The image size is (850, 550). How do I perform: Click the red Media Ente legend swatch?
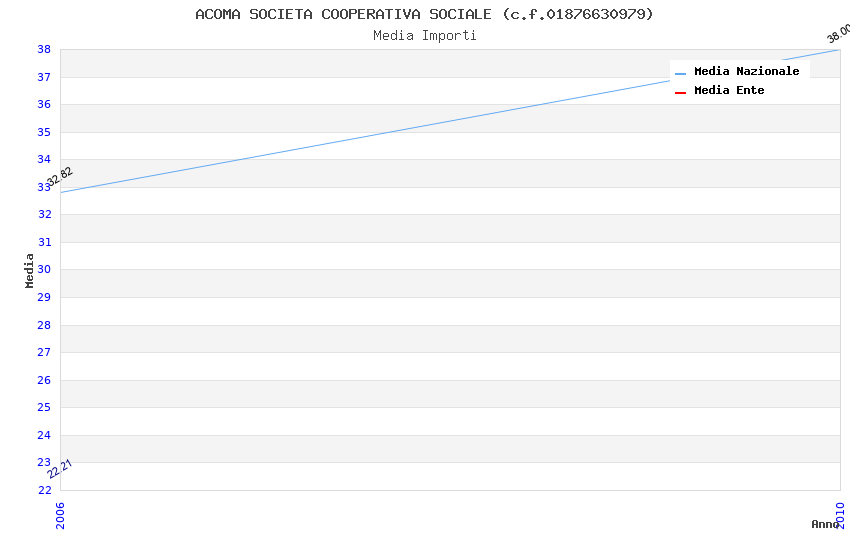680,92
